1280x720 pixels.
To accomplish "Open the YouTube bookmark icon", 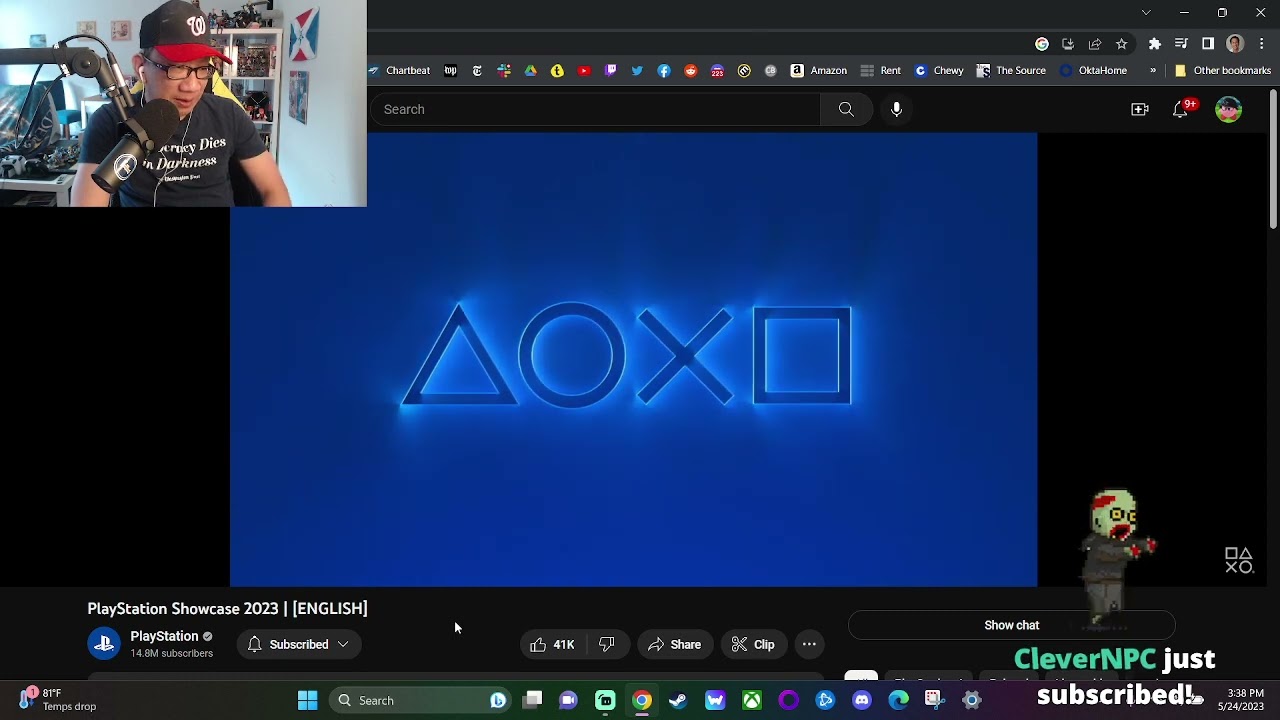I will [584, 71].
